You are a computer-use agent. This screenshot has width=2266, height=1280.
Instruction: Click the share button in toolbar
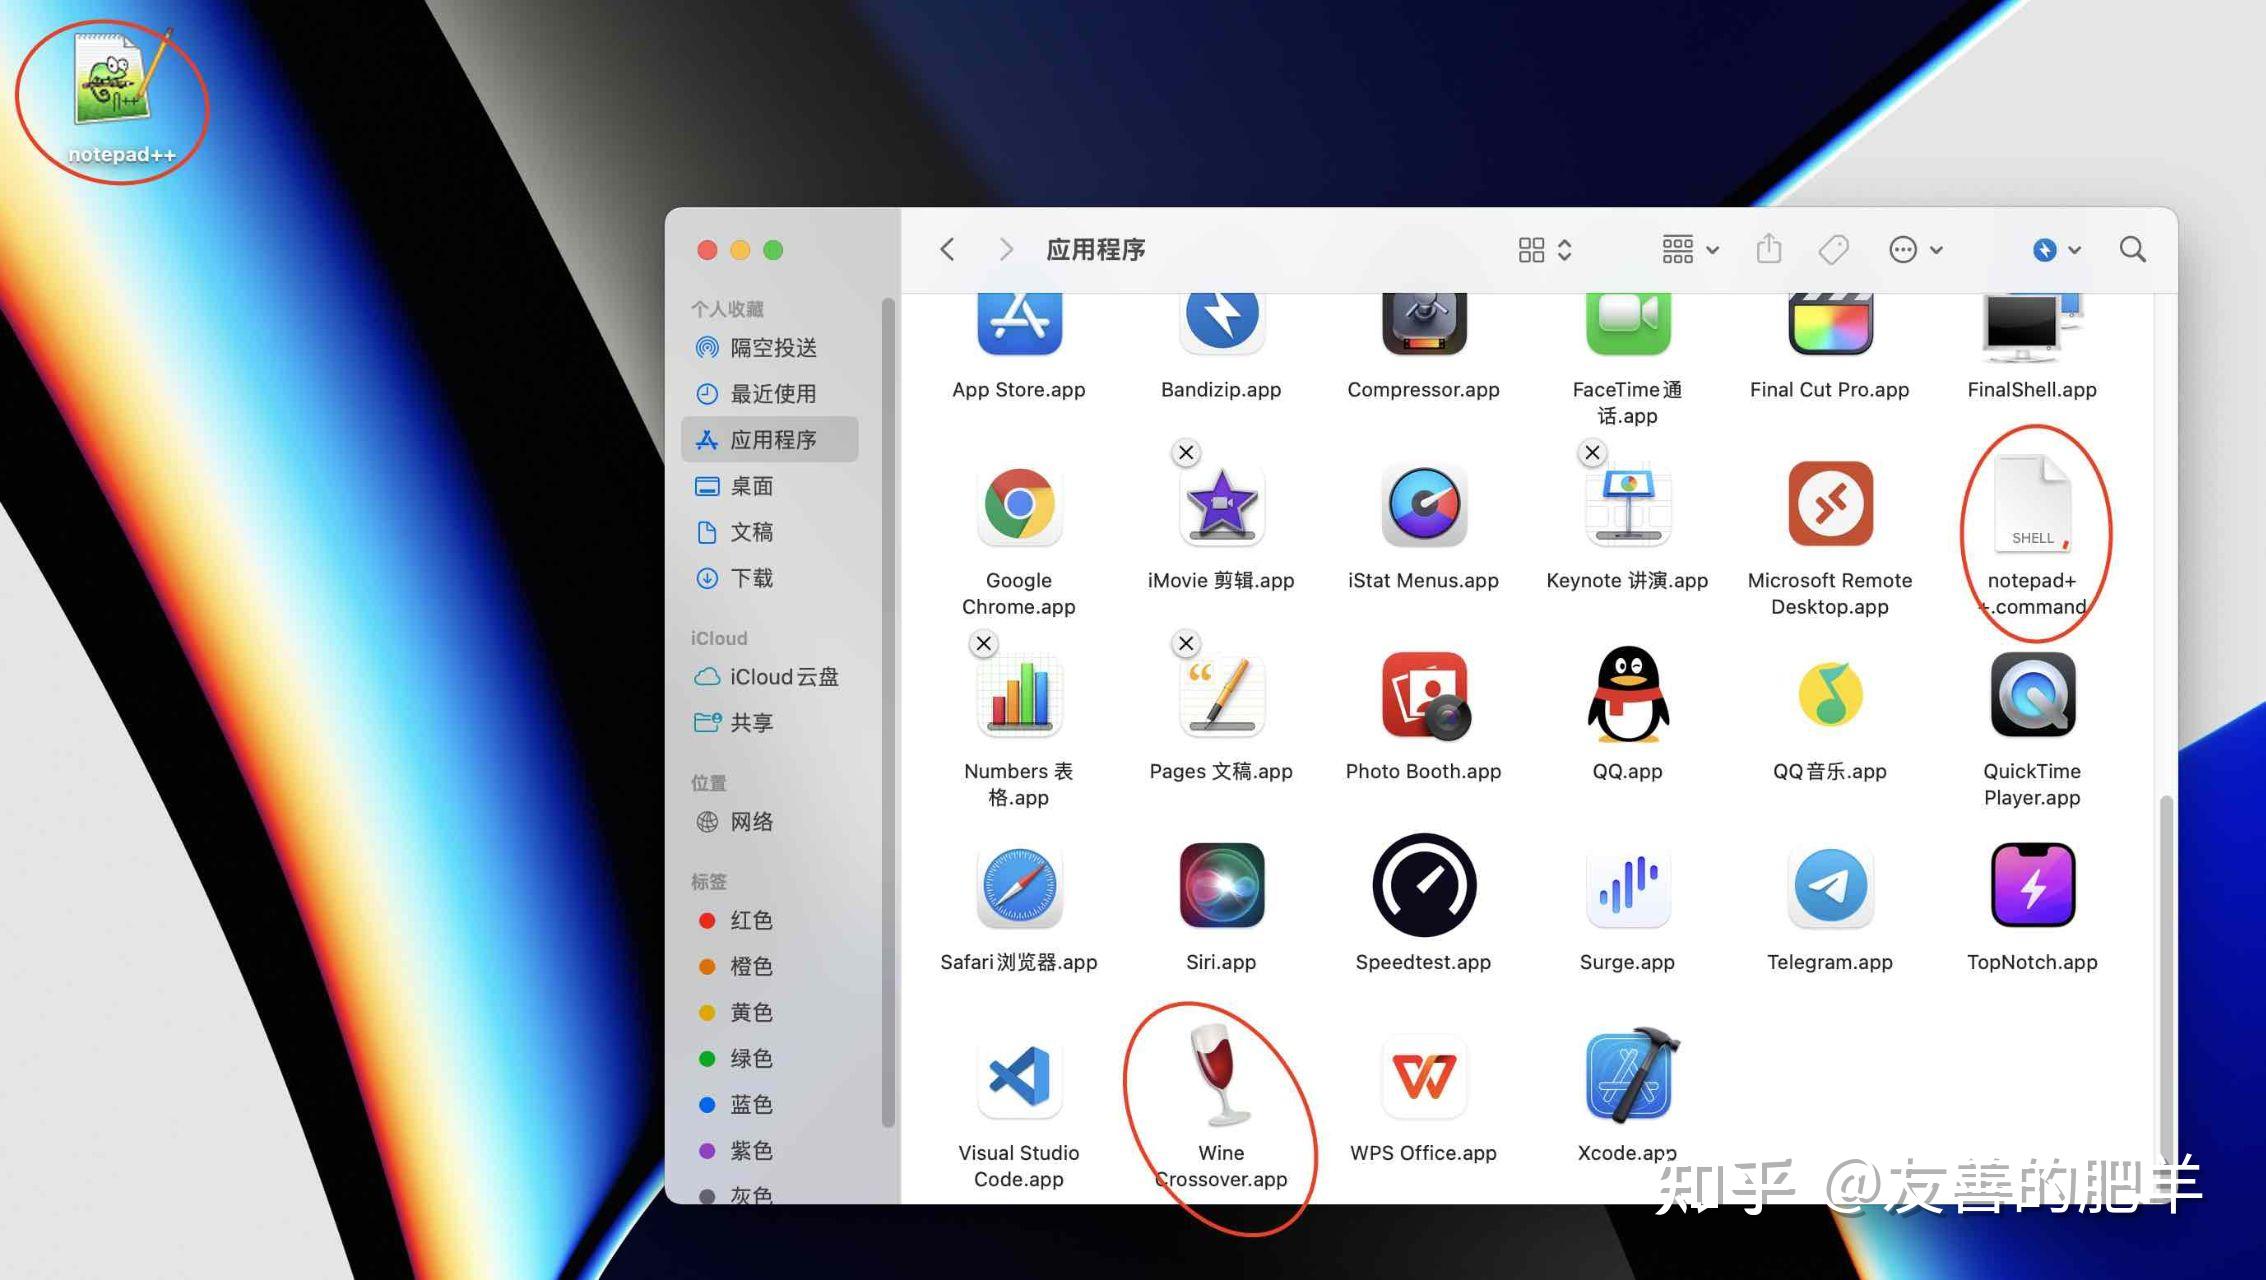click(x=1769, y=249)
